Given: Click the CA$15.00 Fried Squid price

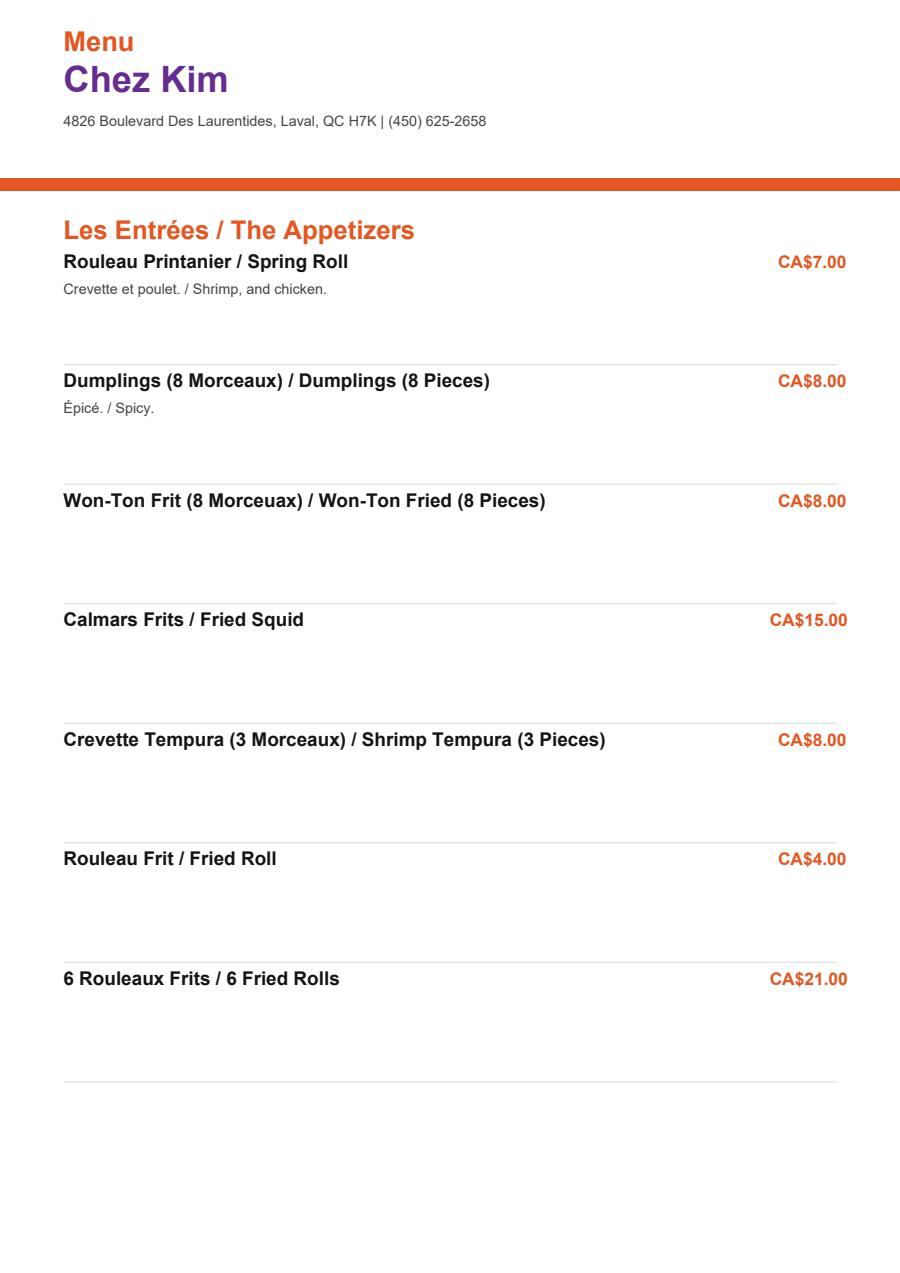Looking at the screenshot, I should tap(808, 620).
